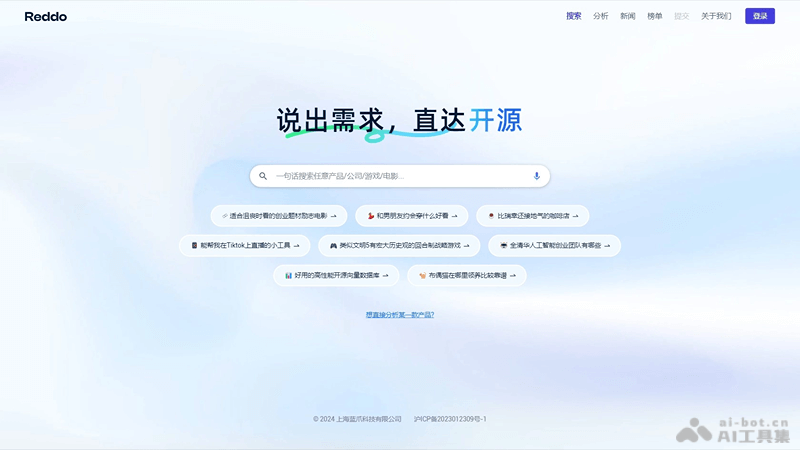The image size is (800, 450).
Task: Open the 关于我们 page
Action: point(716,16)
